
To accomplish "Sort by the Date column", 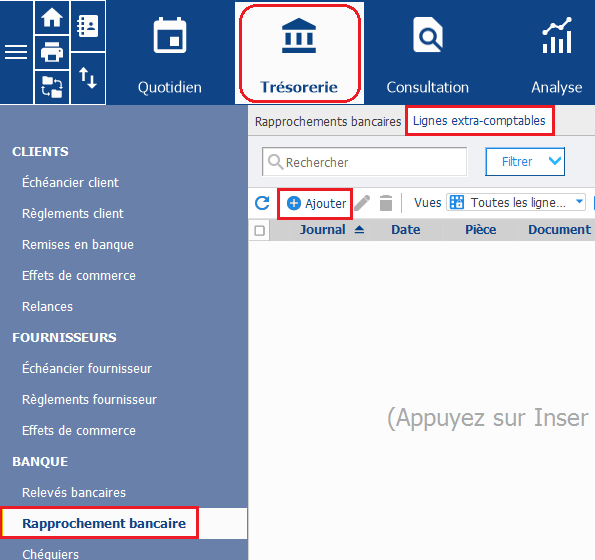I will click(x=406, y=230).
